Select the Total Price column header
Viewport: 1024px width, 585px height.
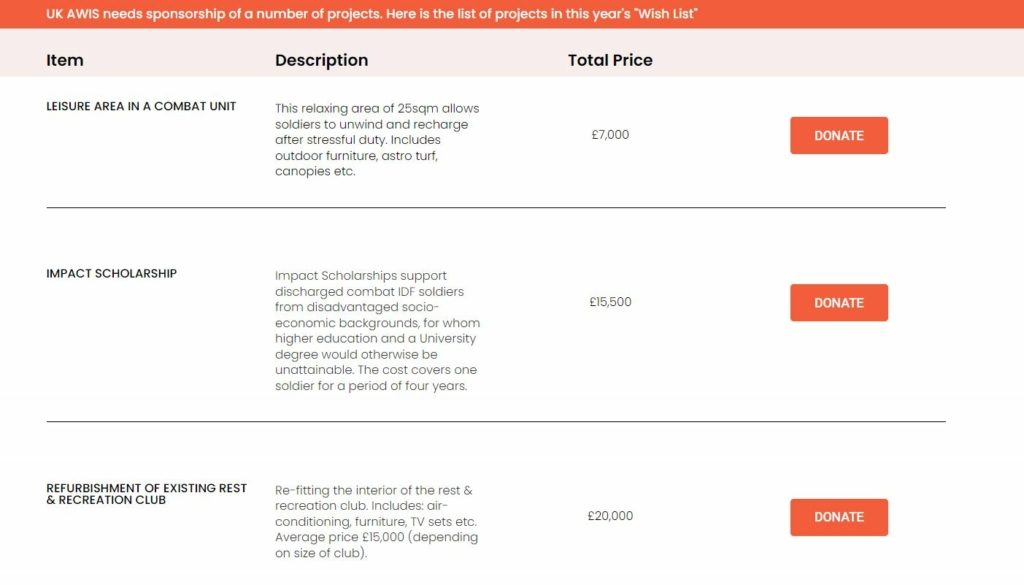(x=610, y=60)
